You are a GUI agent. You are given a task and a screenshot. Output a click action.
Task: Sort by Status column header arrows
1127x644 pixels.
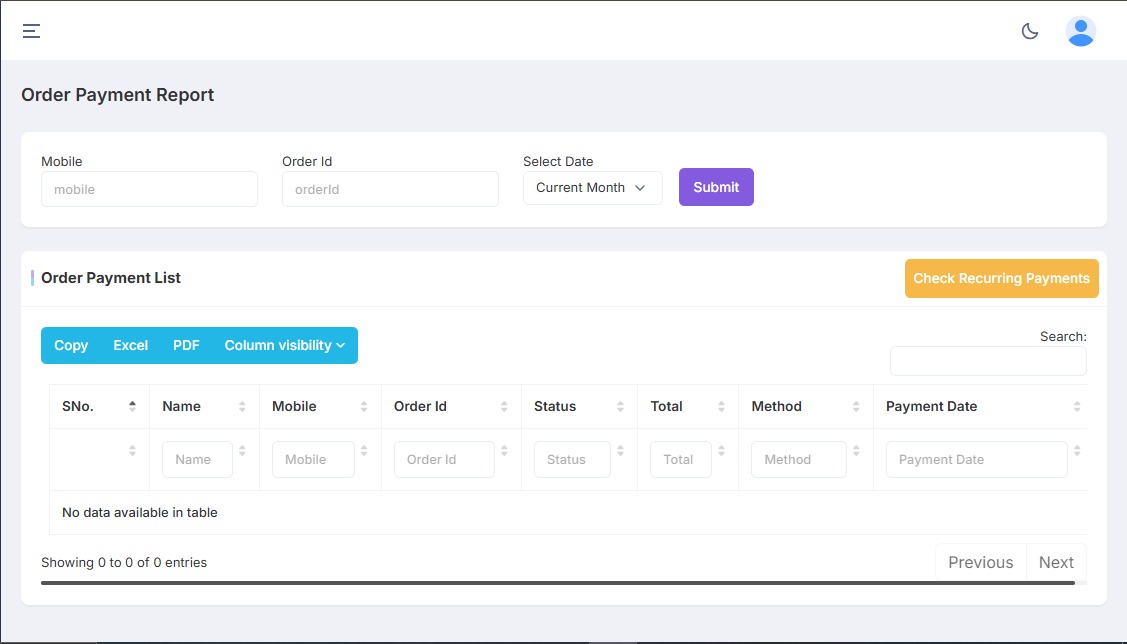tap(620, 406)
